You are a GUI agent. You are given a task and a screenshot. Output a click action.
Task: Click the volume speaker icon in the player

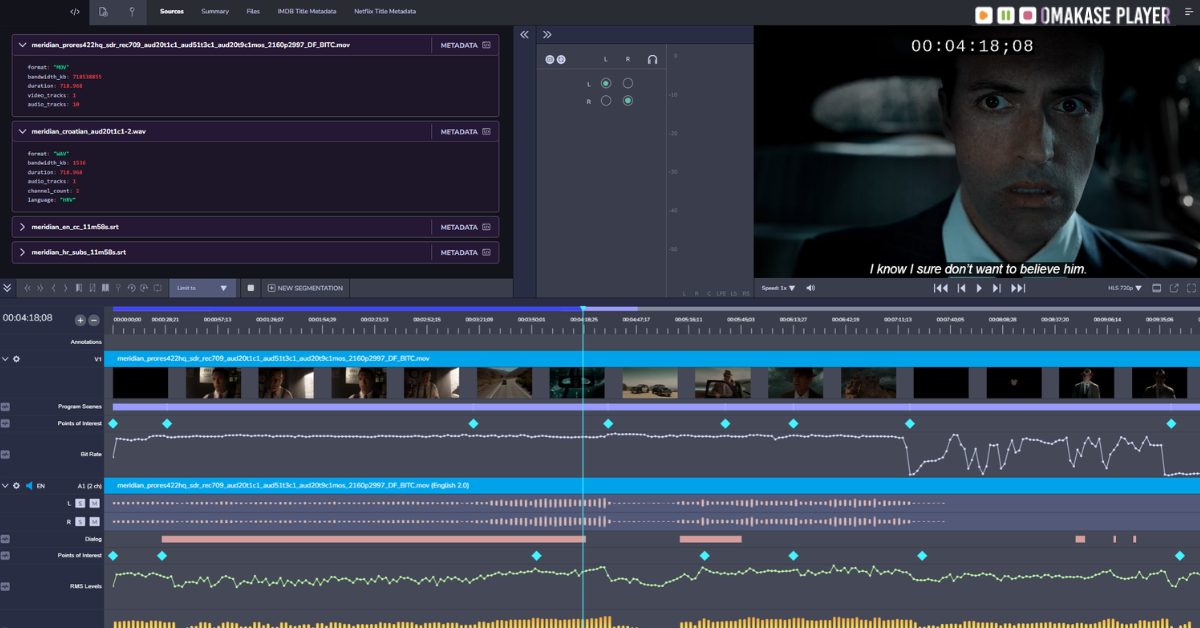pos(810,288)
